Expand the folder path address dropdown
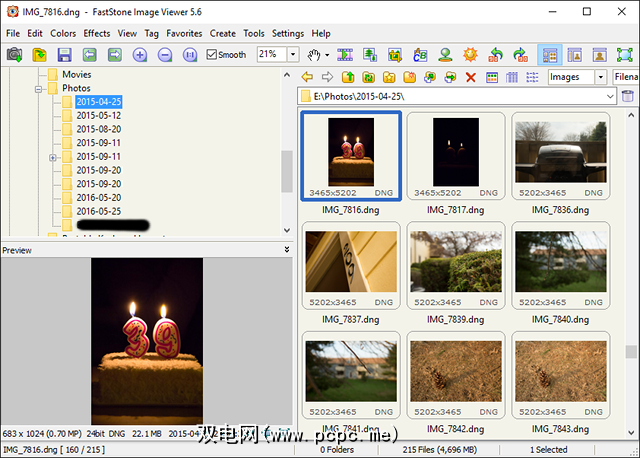The image size is (640, 458). (608, 96)
